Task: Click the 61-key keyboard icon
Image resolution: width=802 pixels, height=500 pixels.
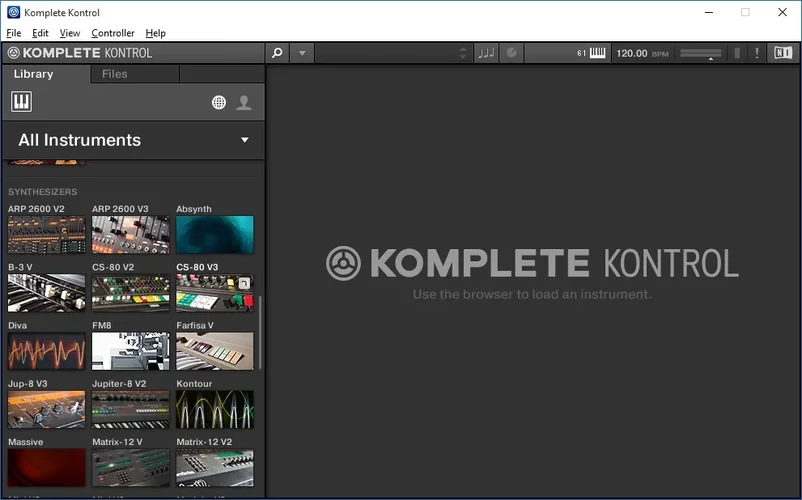Action: pyautogui.click(x=597, y=53)
